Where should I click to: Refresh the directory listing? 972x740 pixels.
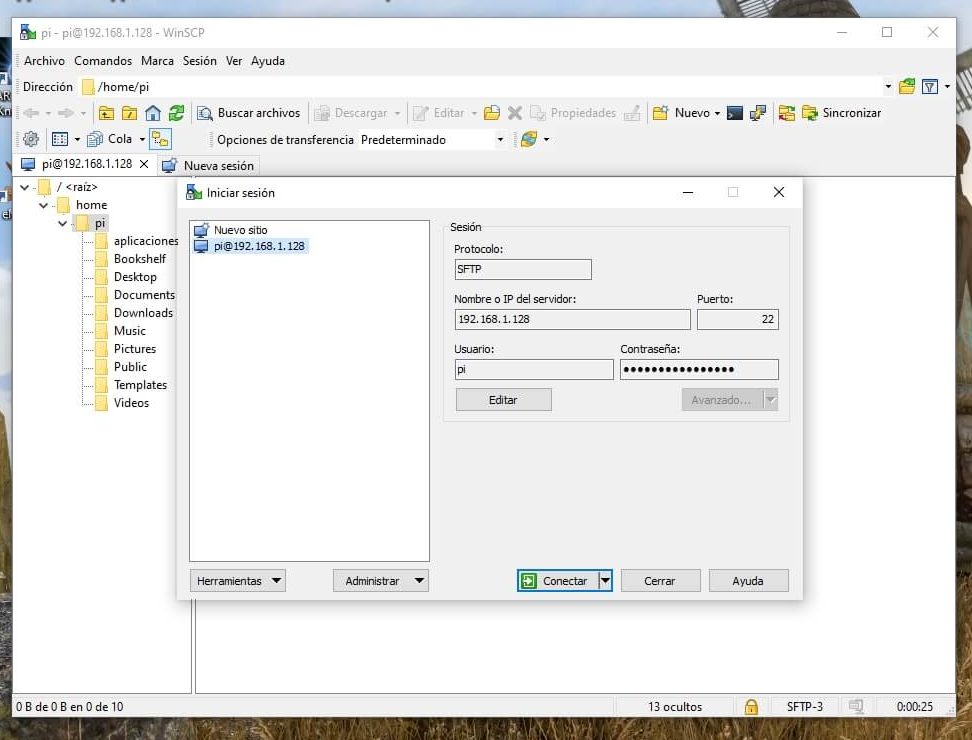tap(176, 113)
